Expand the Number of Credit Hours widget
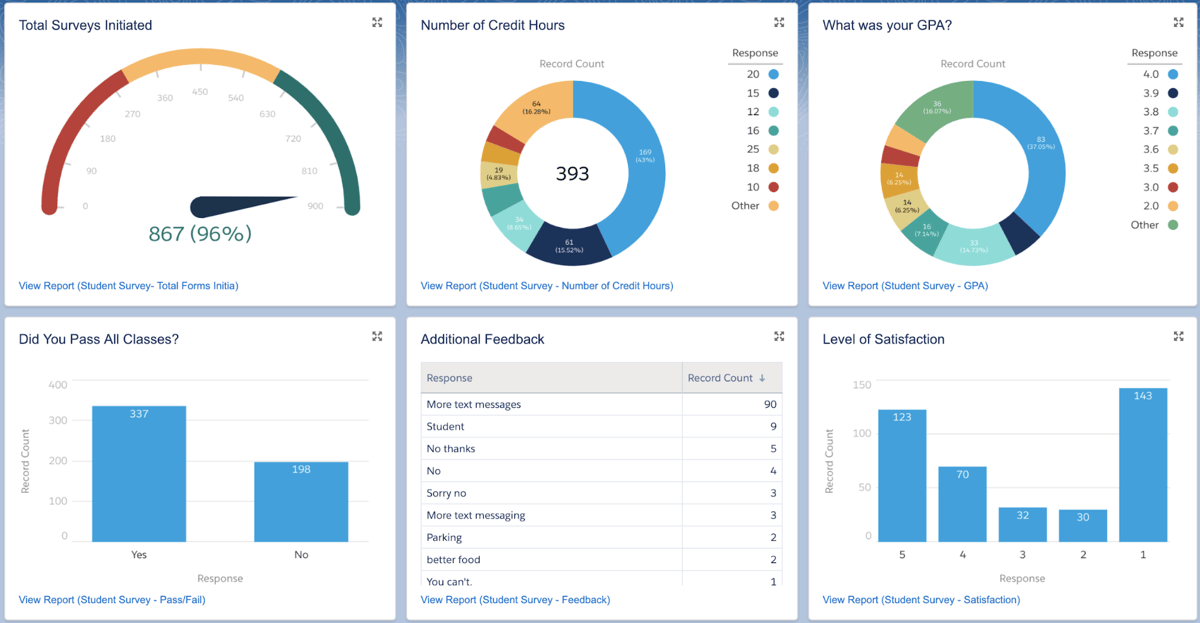This screenshot has width=1200, height=623. (779, 22)
